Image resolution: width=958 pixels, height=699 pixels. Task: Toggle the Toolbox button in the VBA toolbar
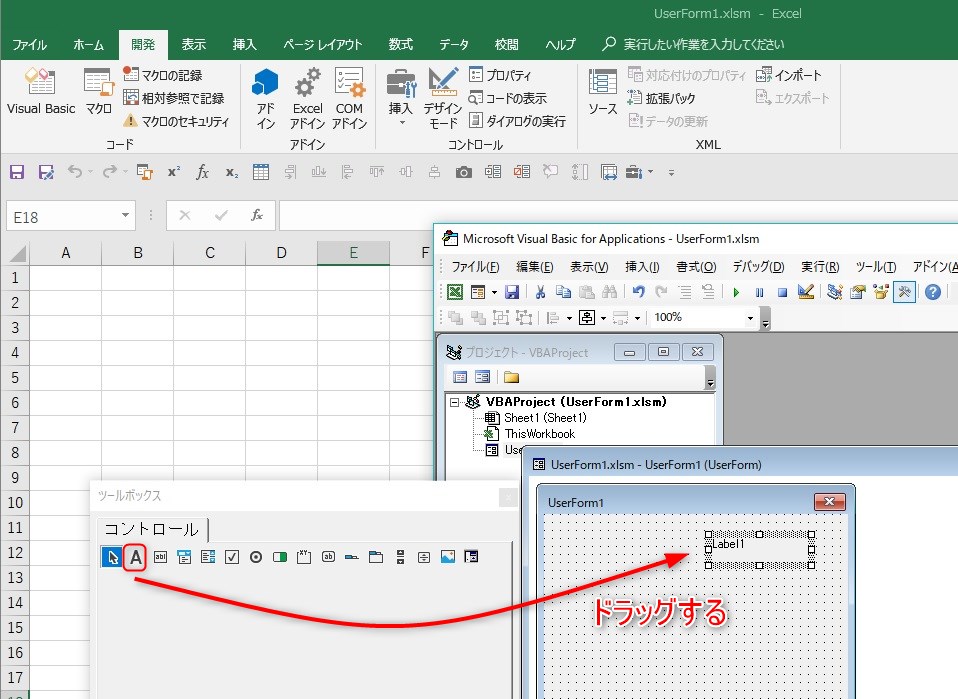pyautogui.click(x=904, y=292)
